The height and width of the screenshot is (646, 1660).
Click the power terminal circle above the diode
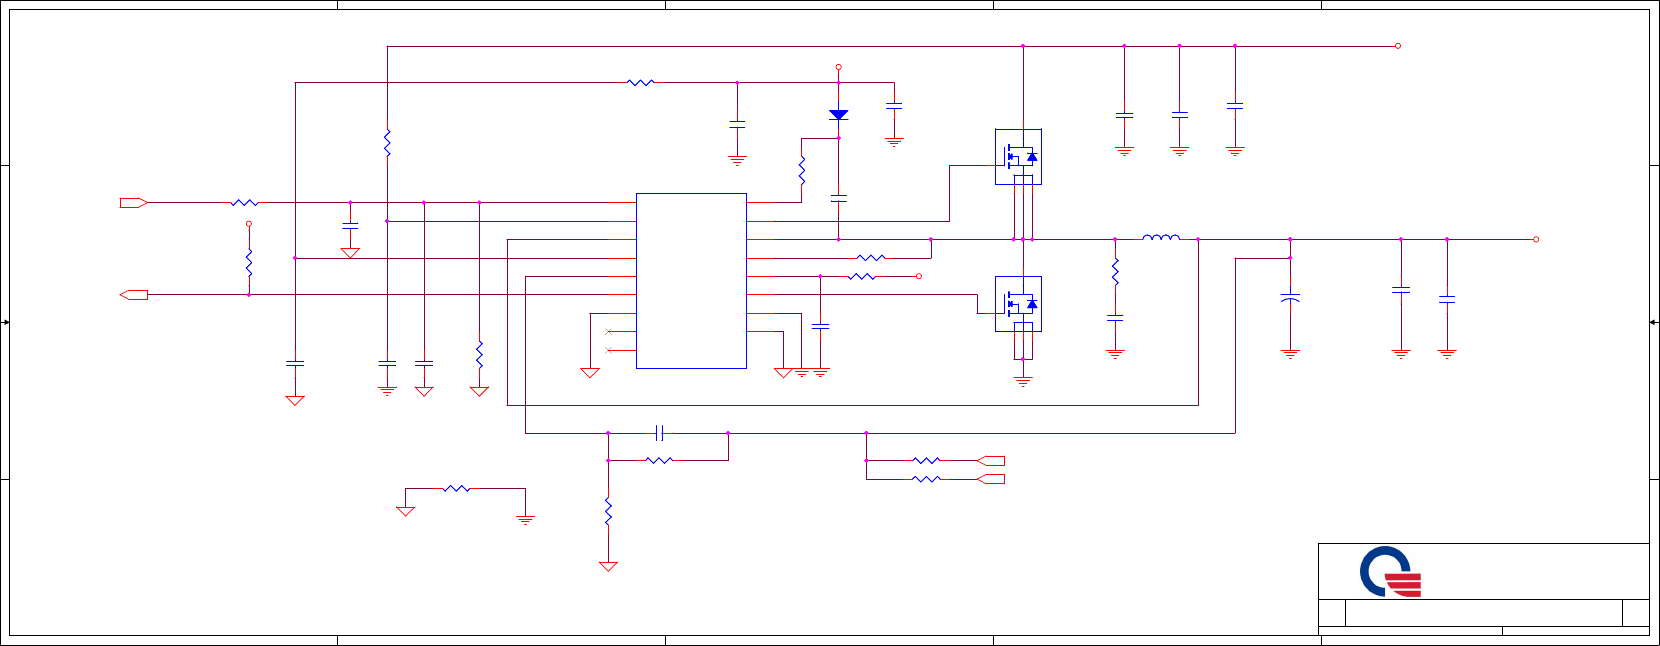(838, 67)
